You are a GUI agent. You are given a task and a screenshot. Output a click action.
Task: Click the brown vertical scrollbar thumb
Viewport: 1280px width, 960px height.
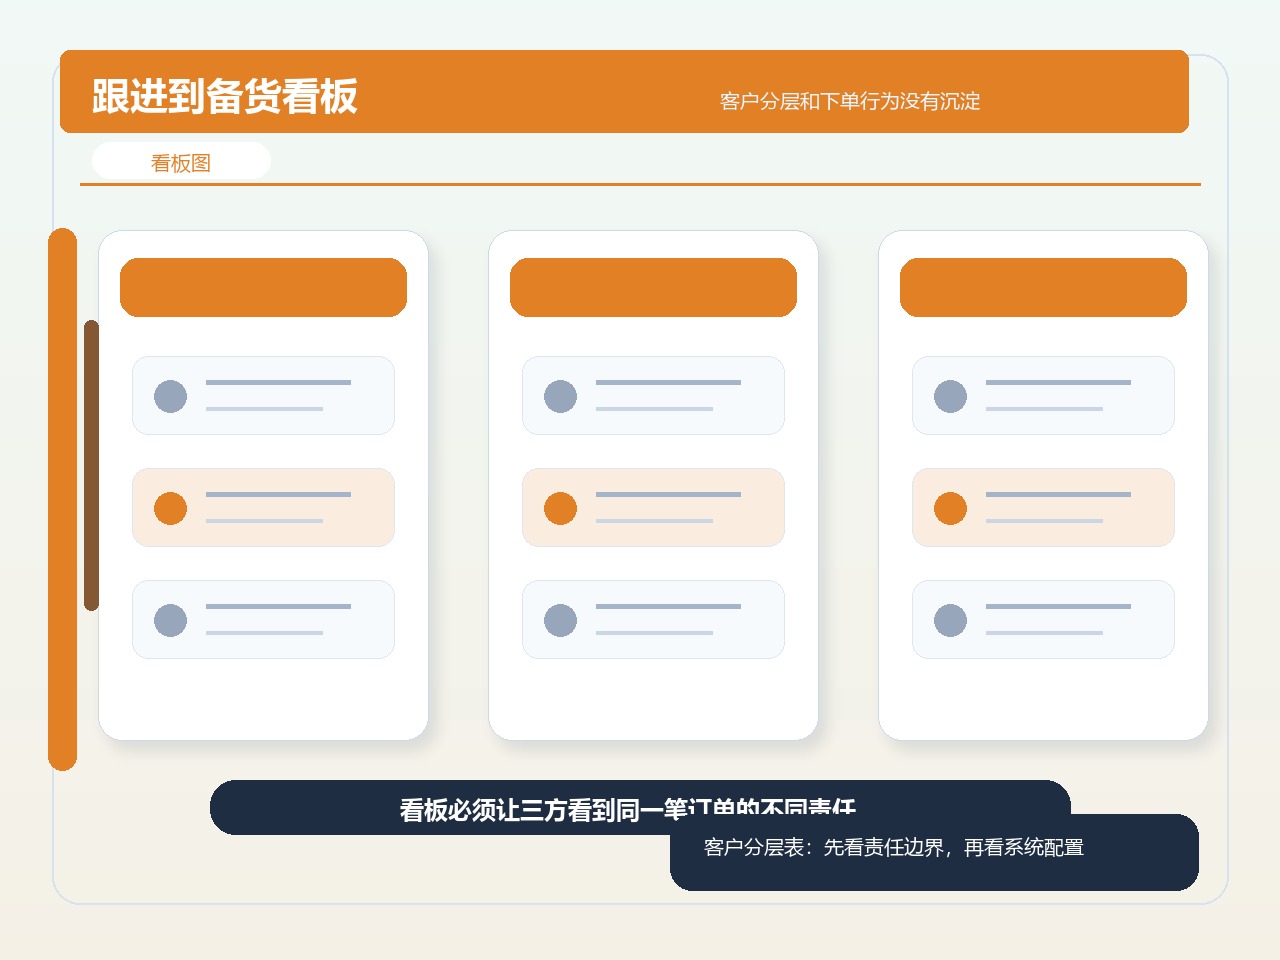(x=91, y=465)
